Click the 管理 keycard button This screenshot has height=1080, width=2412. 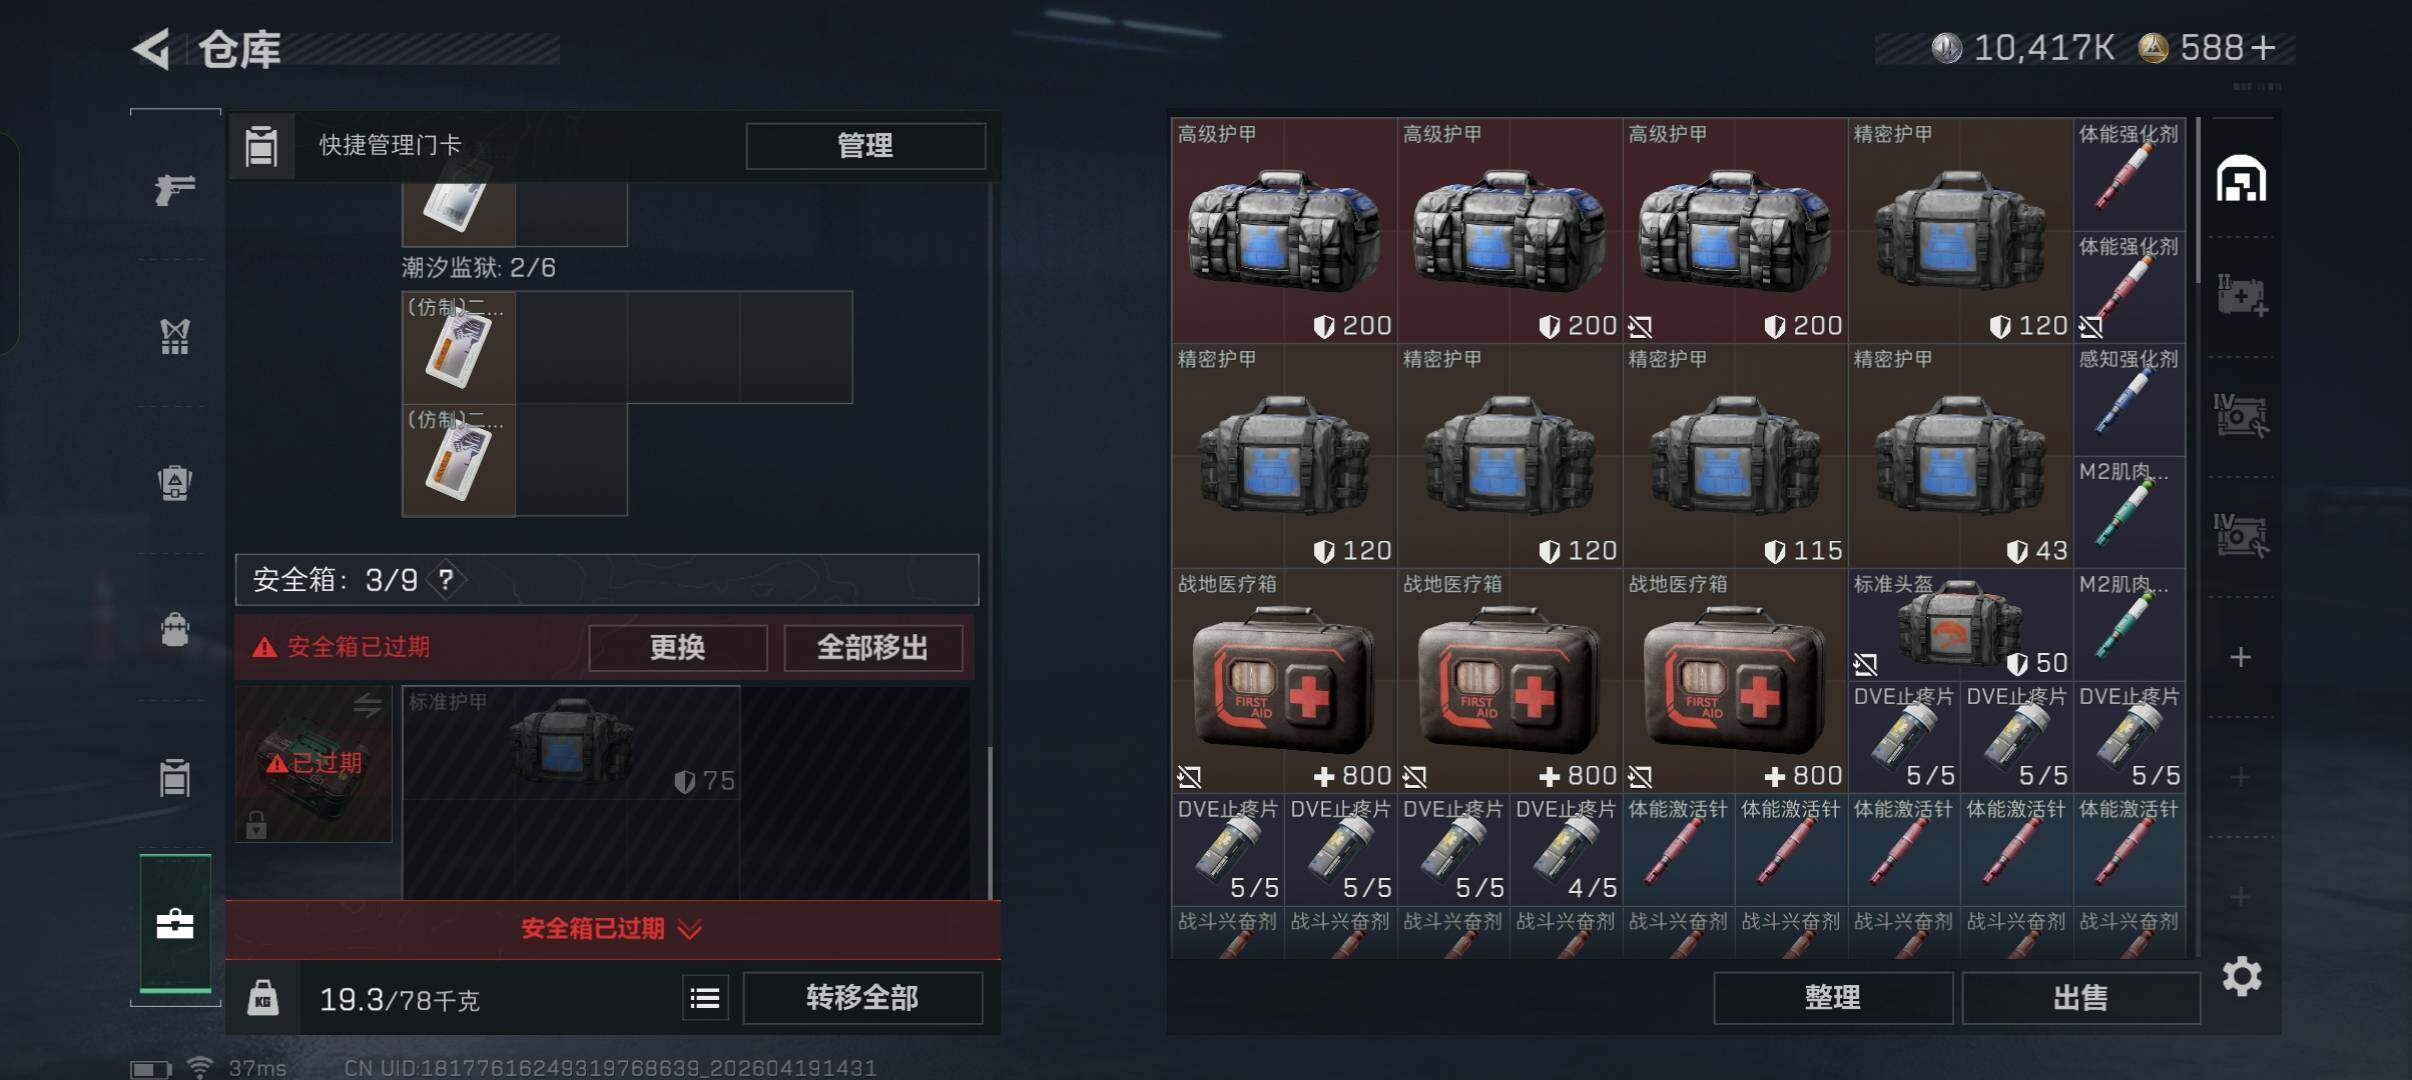pyautogui.click(x=865, y=146)
